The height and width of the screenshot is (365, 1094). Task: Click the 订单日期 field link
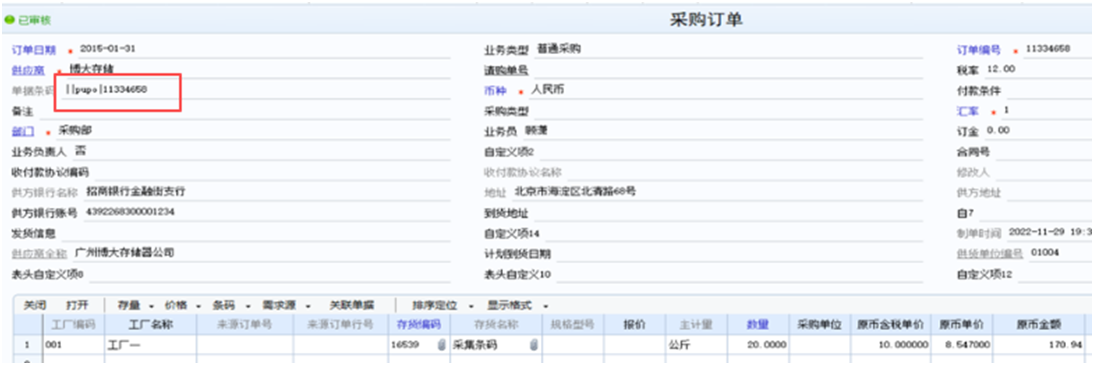[34, 50]
